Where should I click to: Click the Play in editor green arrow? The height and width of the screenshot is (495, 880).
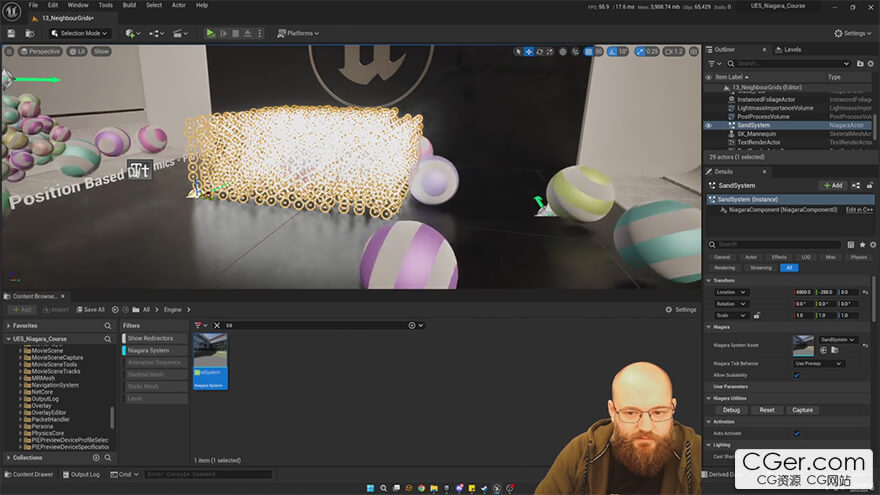(210, 34)
